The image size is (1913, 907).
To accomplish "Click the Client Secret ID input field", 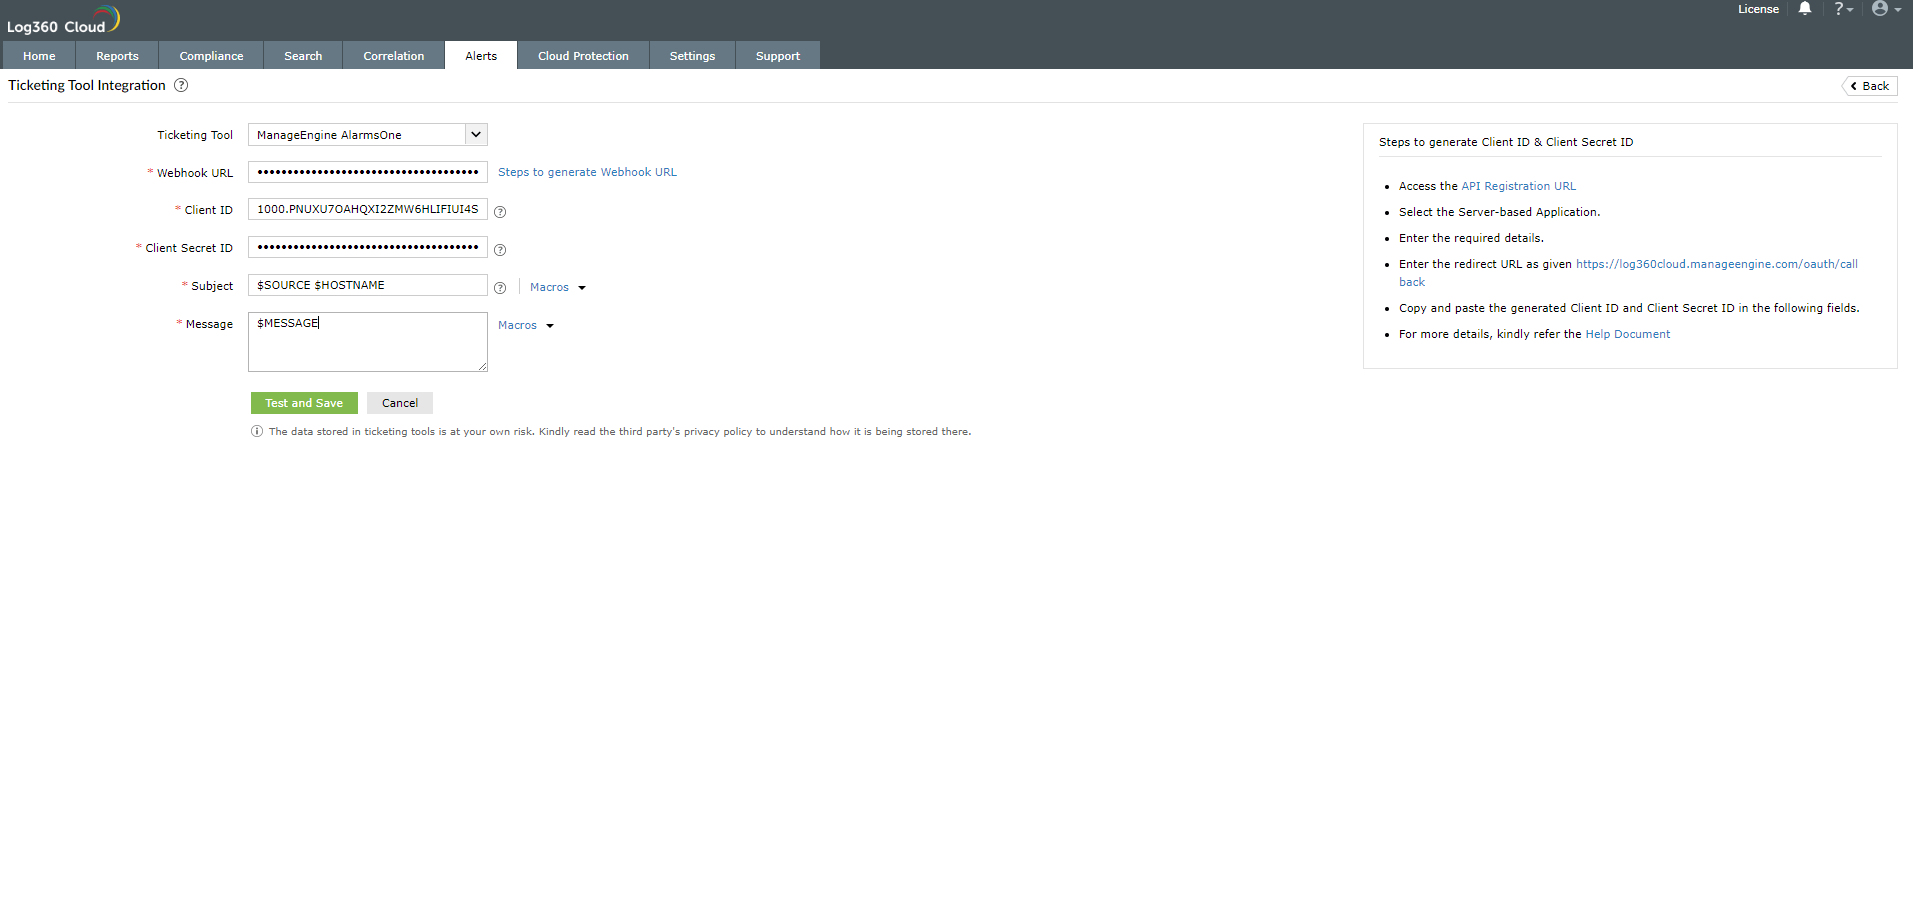I will point(368,248).
